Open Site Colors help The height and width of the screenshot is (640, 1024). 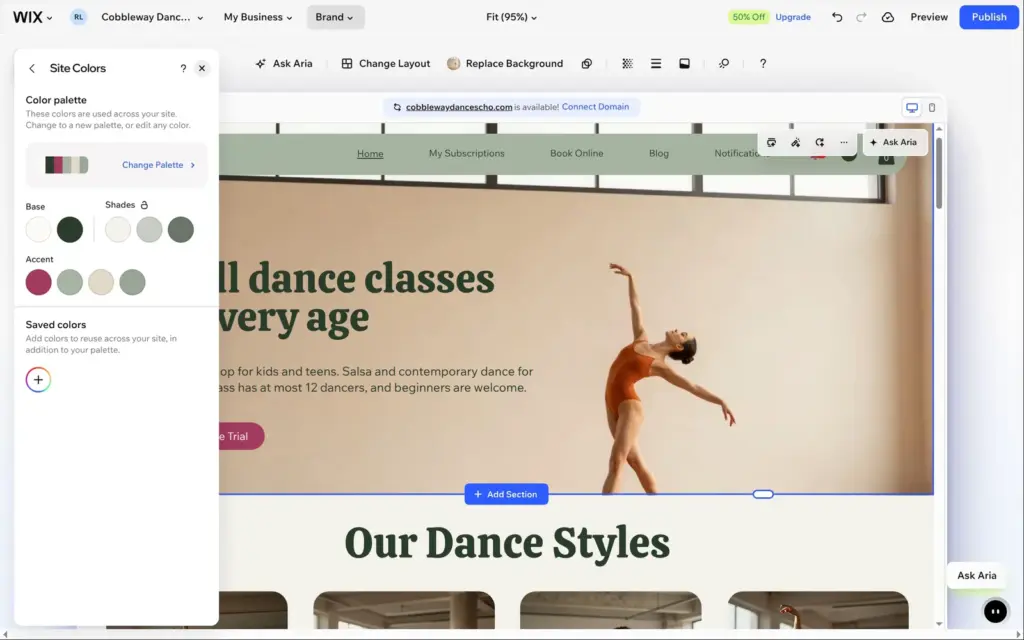click(x=183, y=68)
